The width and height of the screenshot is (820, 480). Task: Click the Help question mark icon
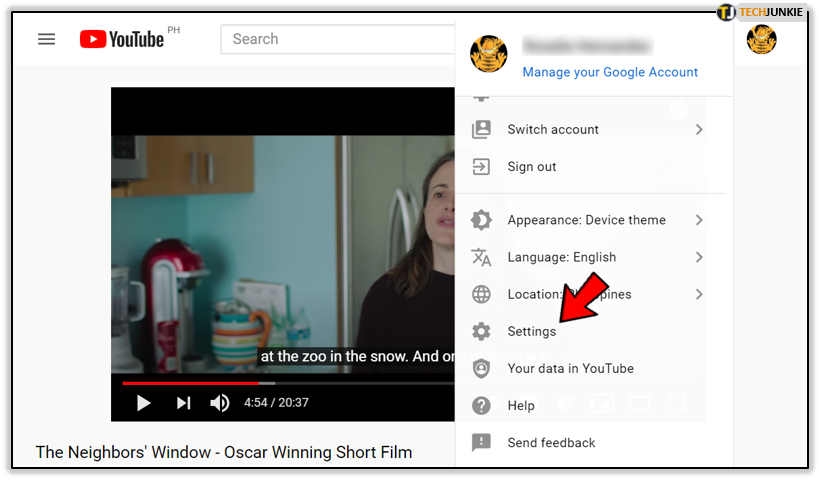pyautogui.click(x=481, y=406)
